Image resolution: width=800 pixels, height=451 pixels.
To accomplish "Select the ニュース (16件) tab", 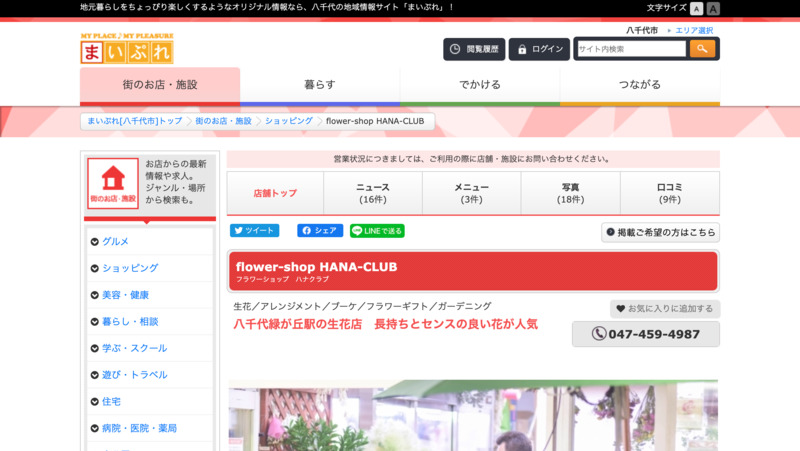I will pyautogui.click(x=373, y=193).
